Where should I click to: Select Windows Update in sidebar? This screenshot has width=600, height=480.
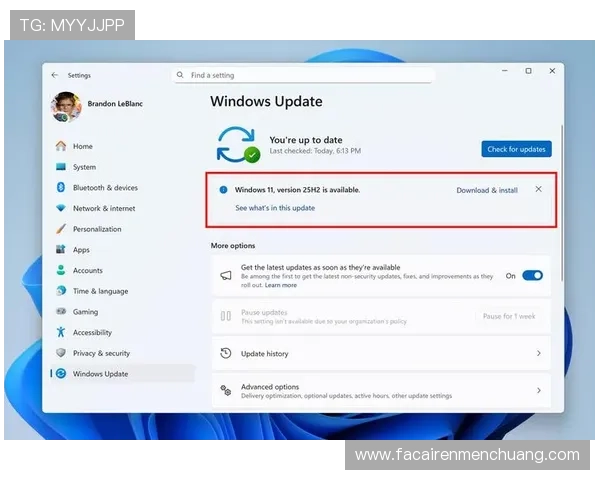122,373
